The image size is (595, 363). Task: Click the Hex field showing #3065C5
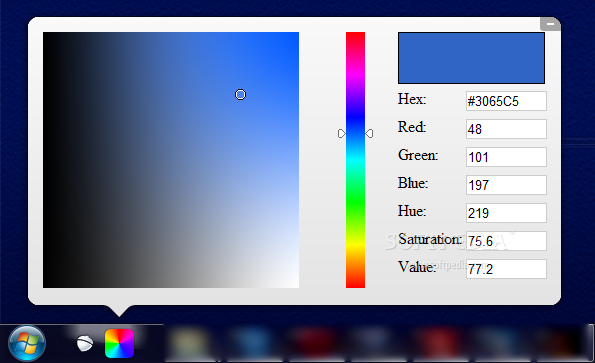tap(506, 101)
